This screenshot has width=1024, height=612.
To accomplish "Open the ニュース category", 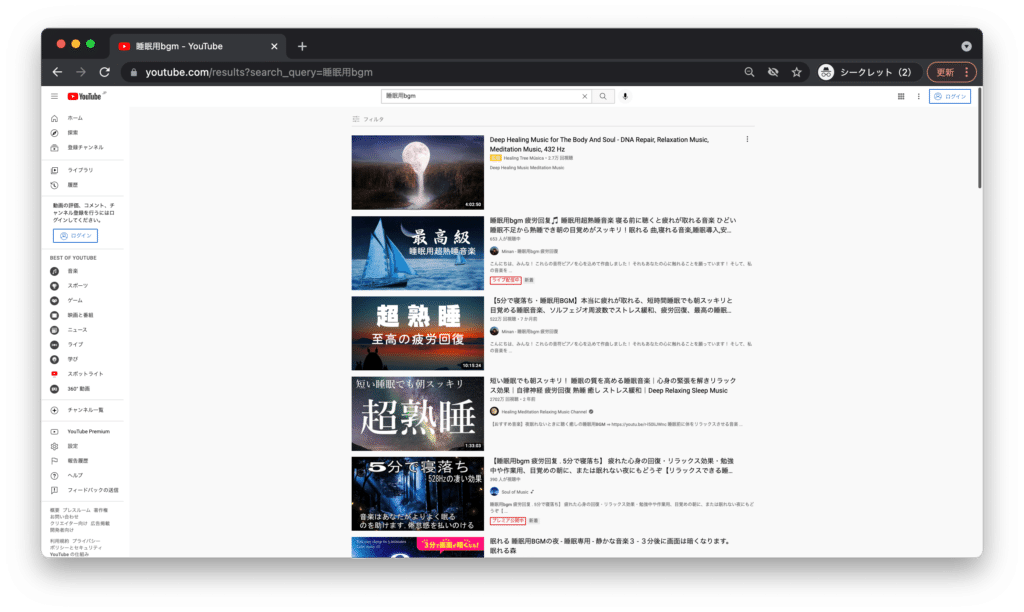I will tap(77, 330).
